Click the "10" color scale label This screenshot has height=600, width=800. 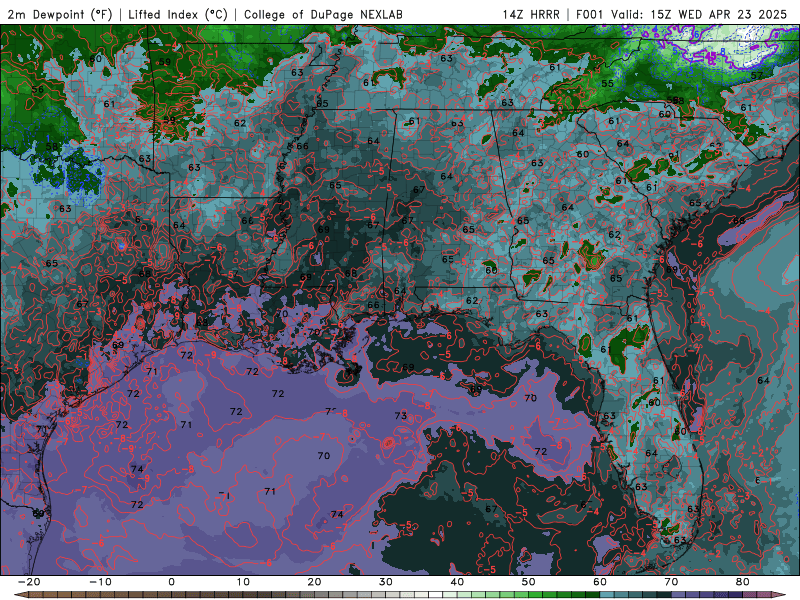coord(243,582)
